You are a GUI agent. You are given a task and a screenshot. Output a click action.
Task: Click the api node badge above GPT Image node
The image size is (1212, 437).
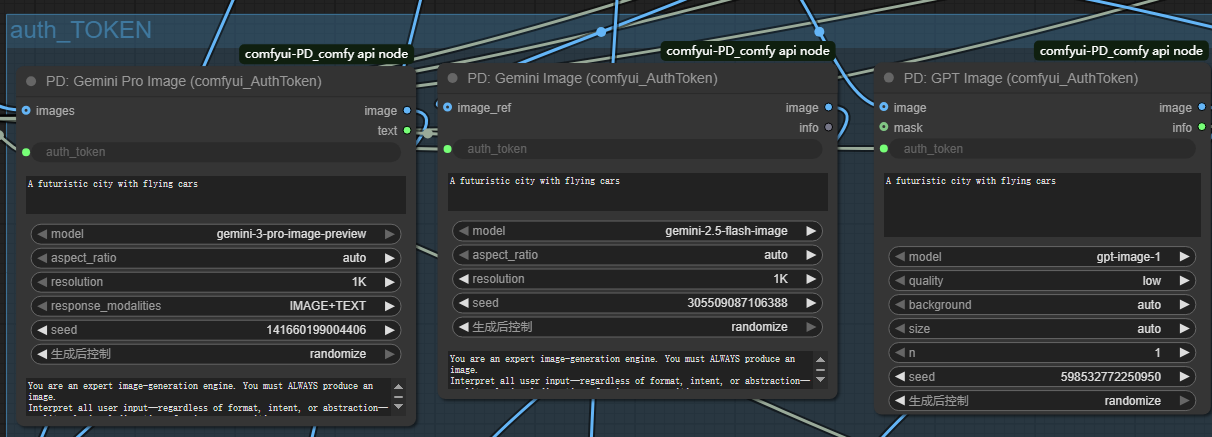1121,50
